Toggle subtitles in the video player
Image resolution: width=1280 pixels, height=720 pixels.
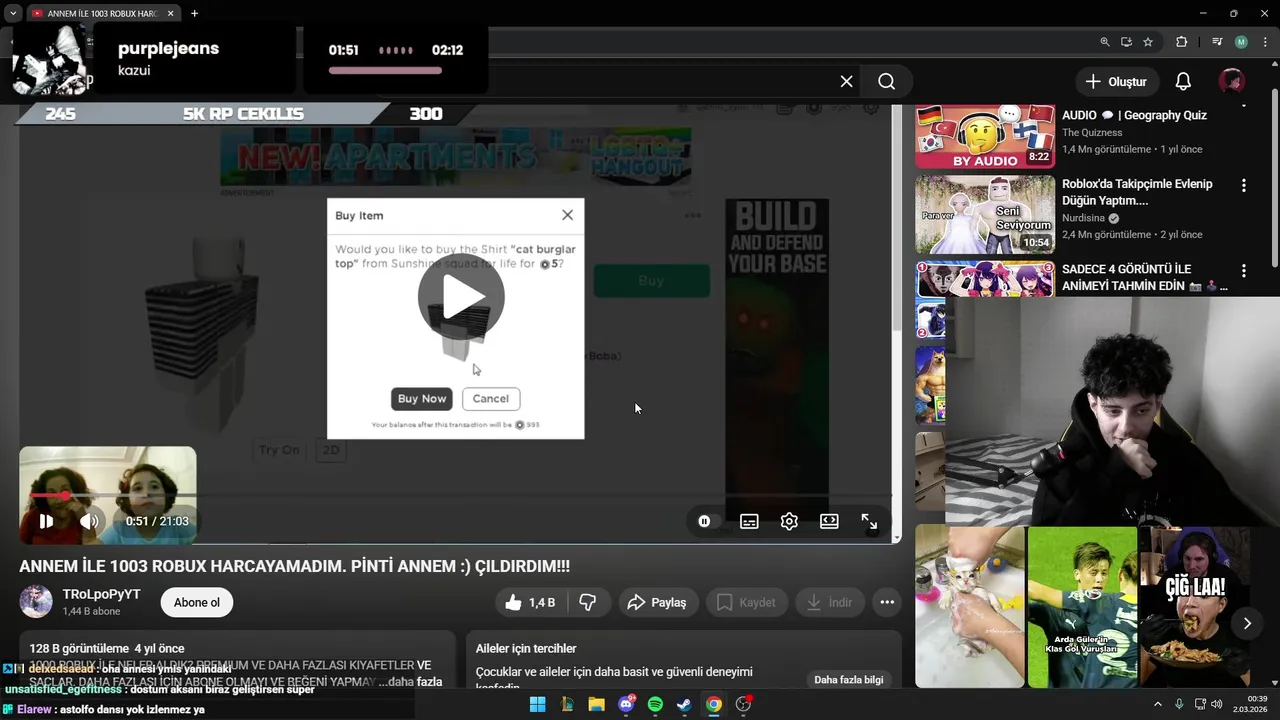[749, 521]
